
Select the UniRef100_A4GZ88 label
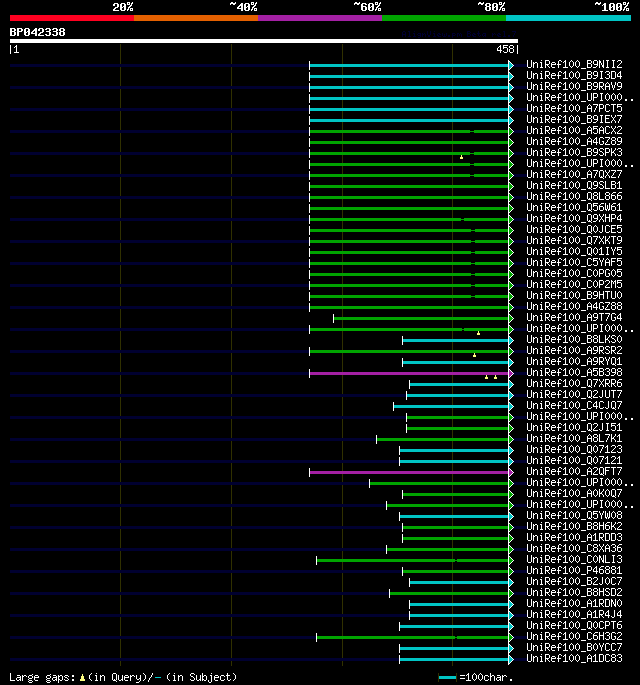[574, 307]
